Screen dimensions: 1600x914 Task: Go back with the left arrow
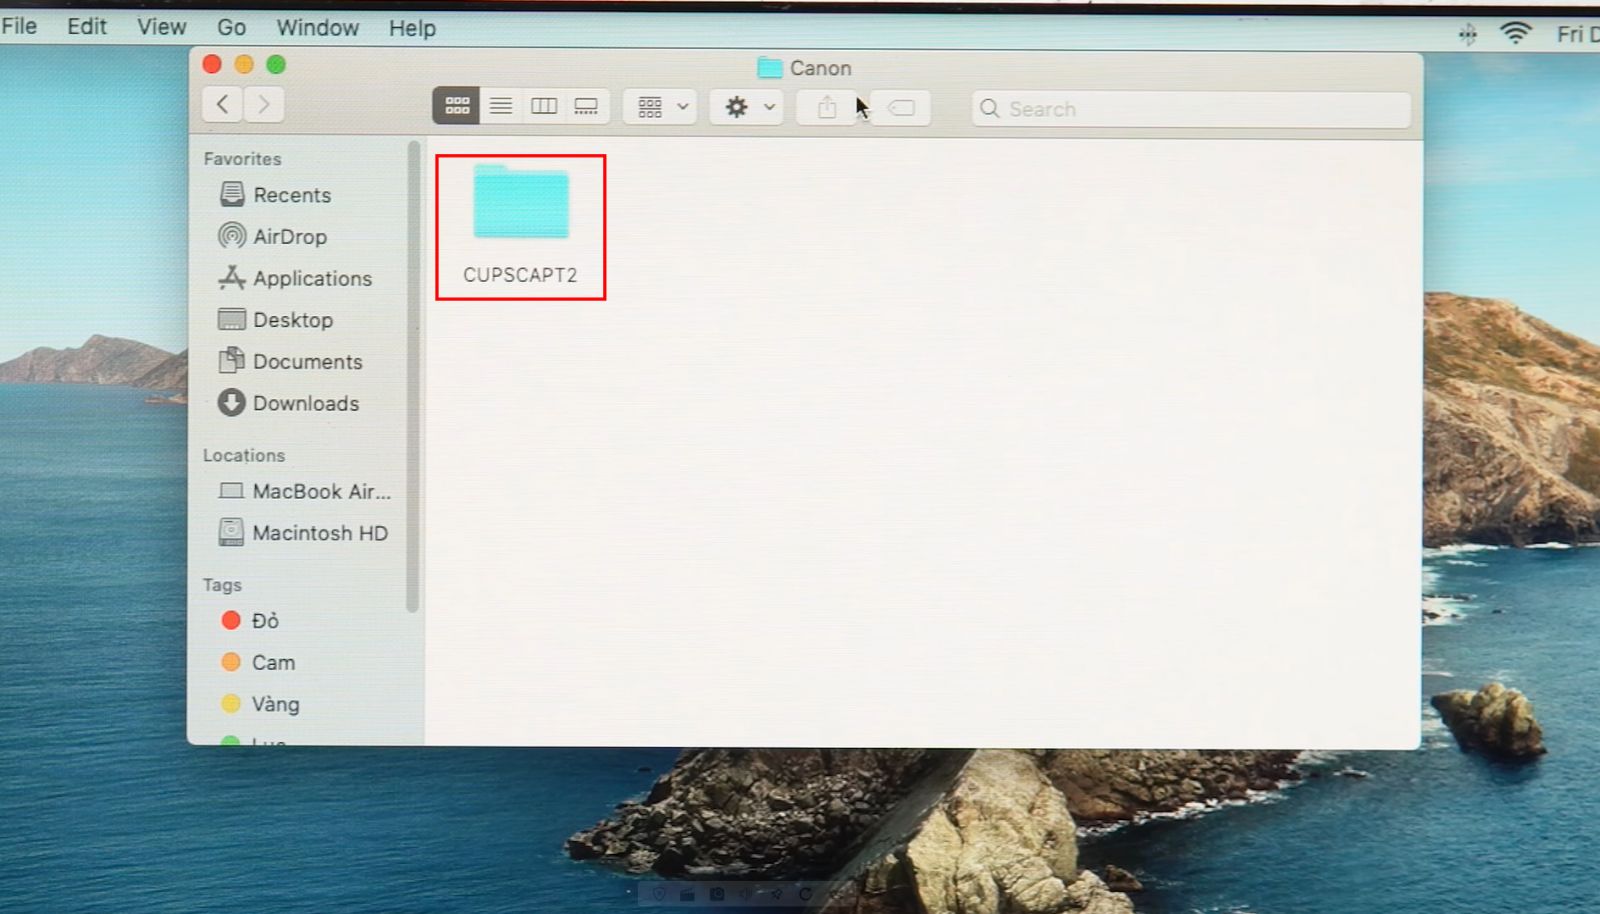(x=223, y=104)
